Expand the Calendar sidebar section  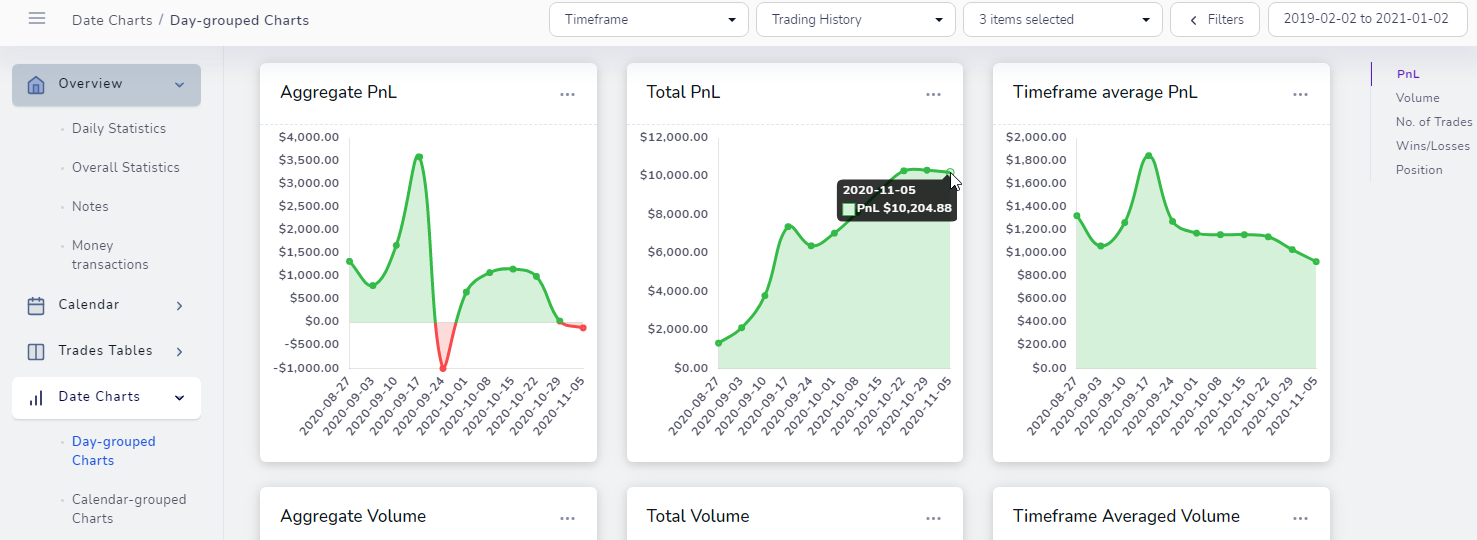[179, 306]
